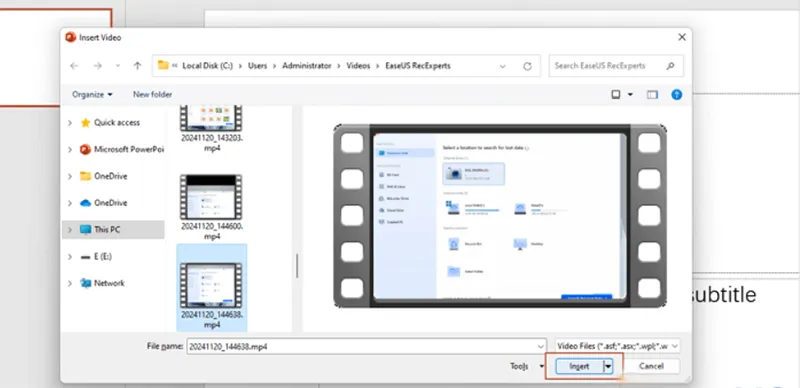Open the Tools menu

click(x=527, y=366)
